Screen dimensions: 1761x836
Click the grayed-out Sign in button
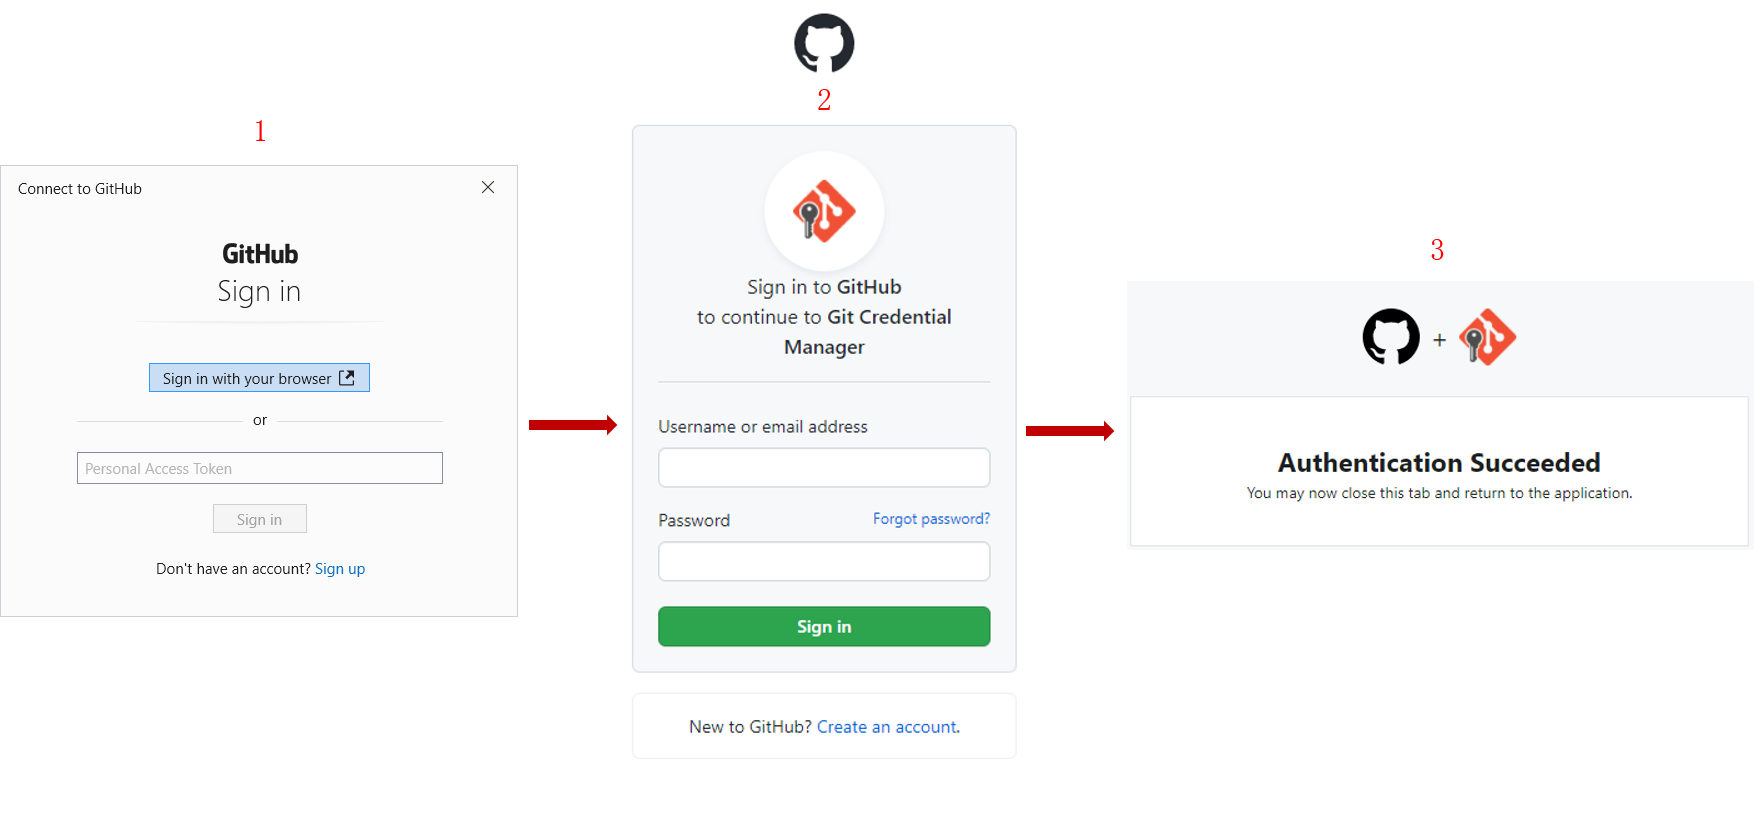[x=259, y=518]
